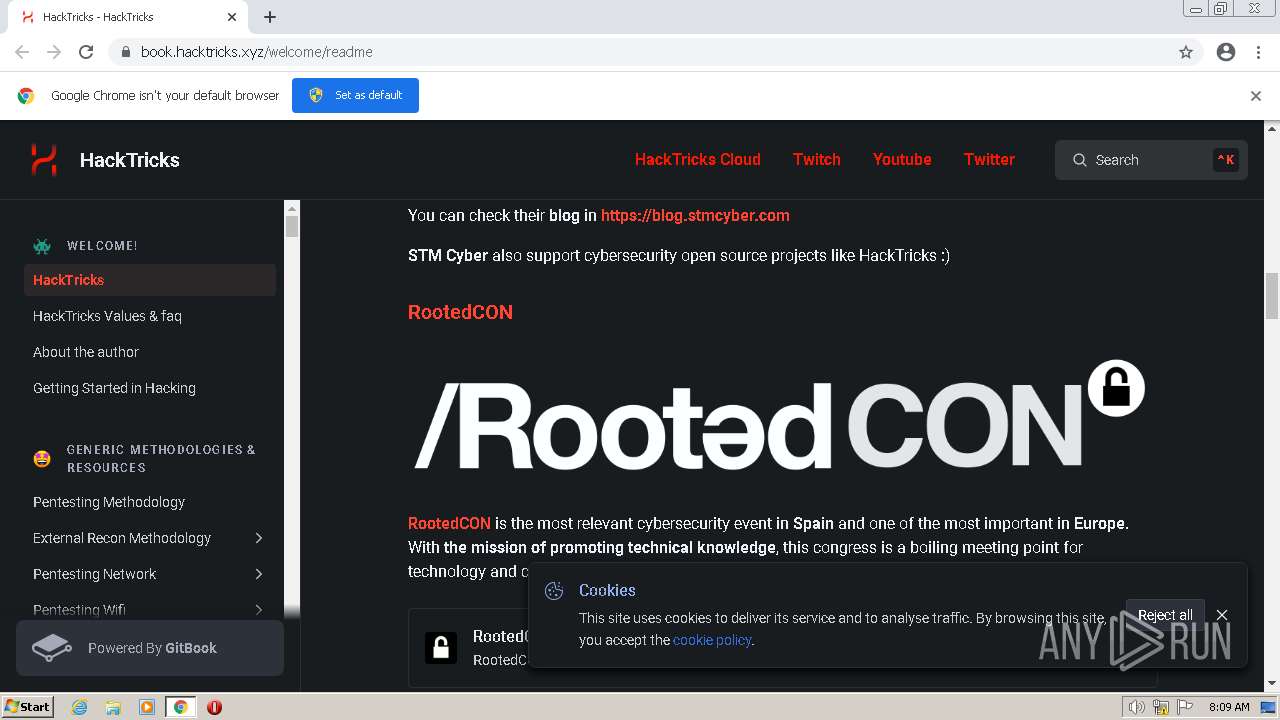Click the main page scrollbar thumb
The width and height of the screenshot is (1280, 720).
[x=1272, y=296]
